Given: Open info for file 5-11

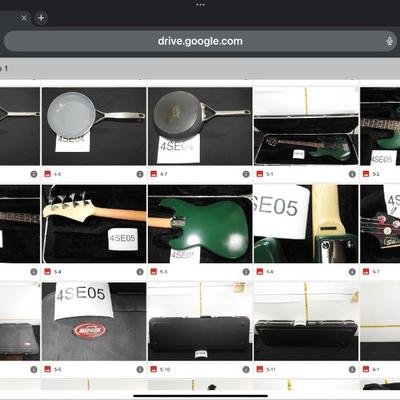Looking at the screenshot, I should [352, 369].
